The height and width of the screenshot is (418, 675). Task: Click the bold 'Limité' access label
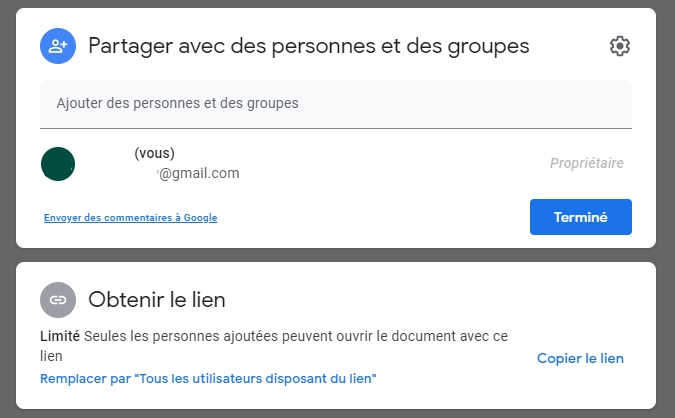coord(60,337)
